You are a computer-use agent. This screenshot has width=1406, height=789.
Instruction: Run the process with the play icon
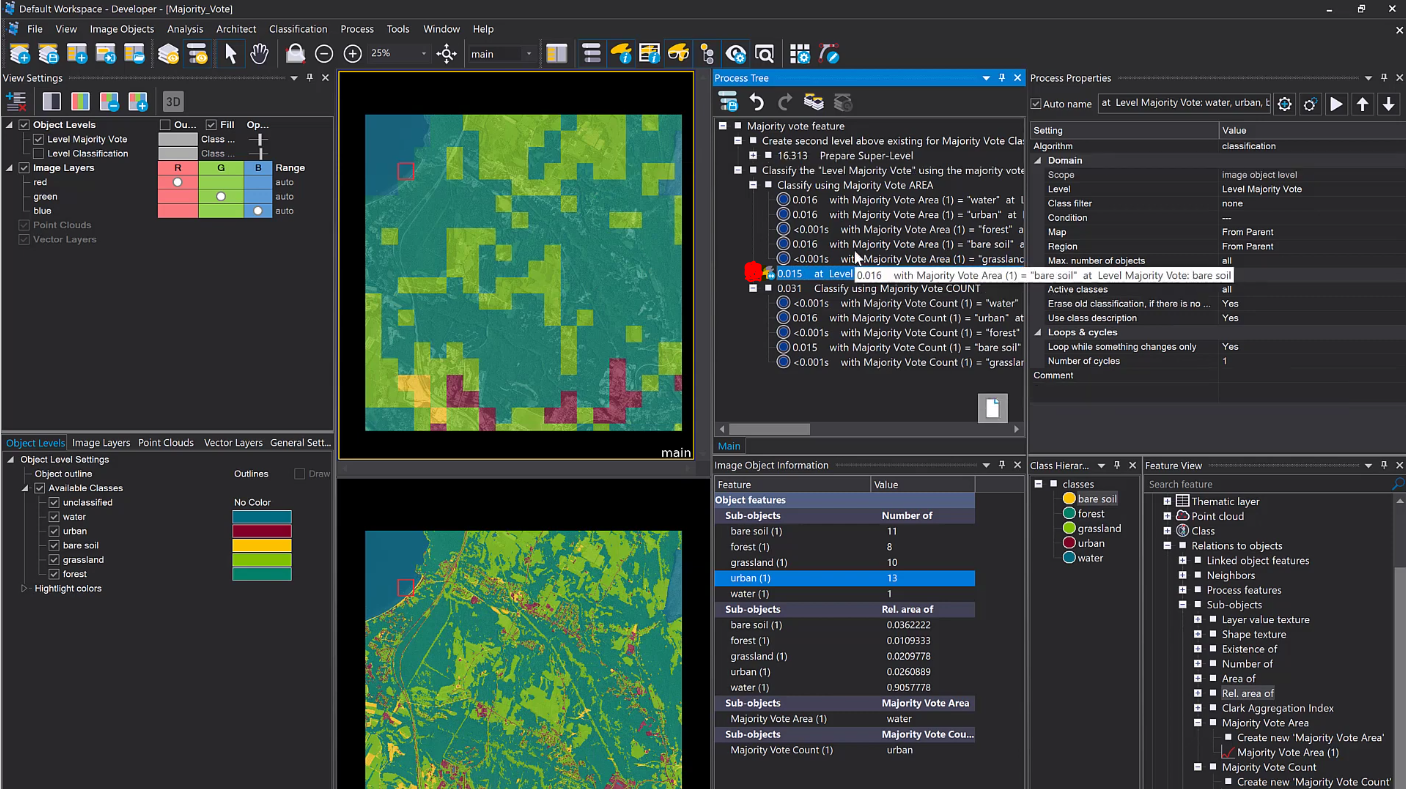1336,103
